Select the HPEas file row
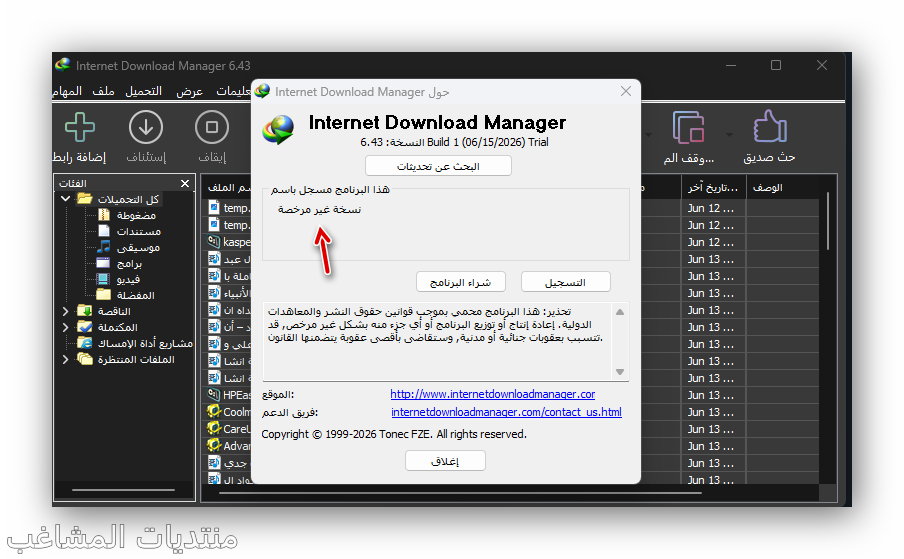 [229, 395]
